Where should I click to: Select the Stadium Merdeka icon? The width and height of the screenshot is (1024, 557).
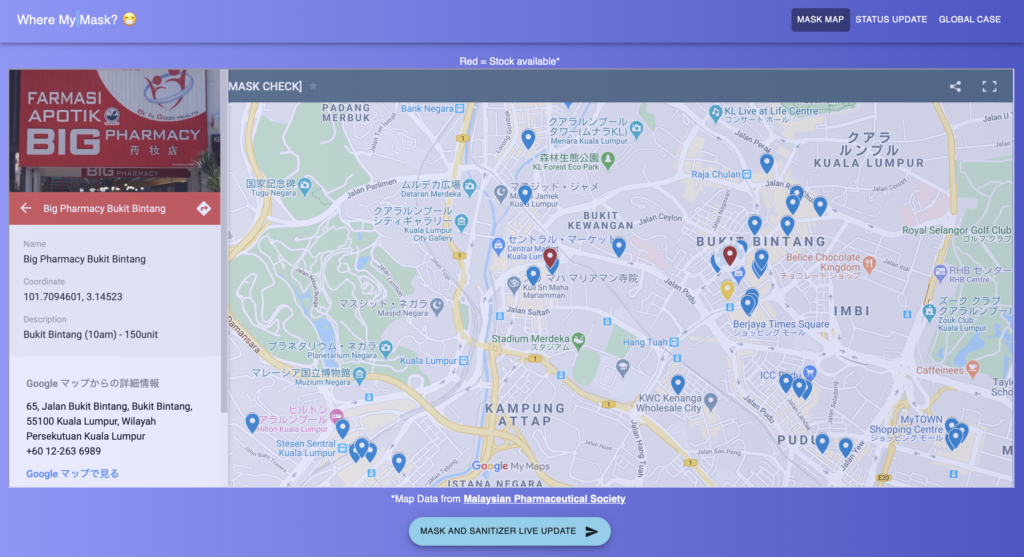point(578,340)
